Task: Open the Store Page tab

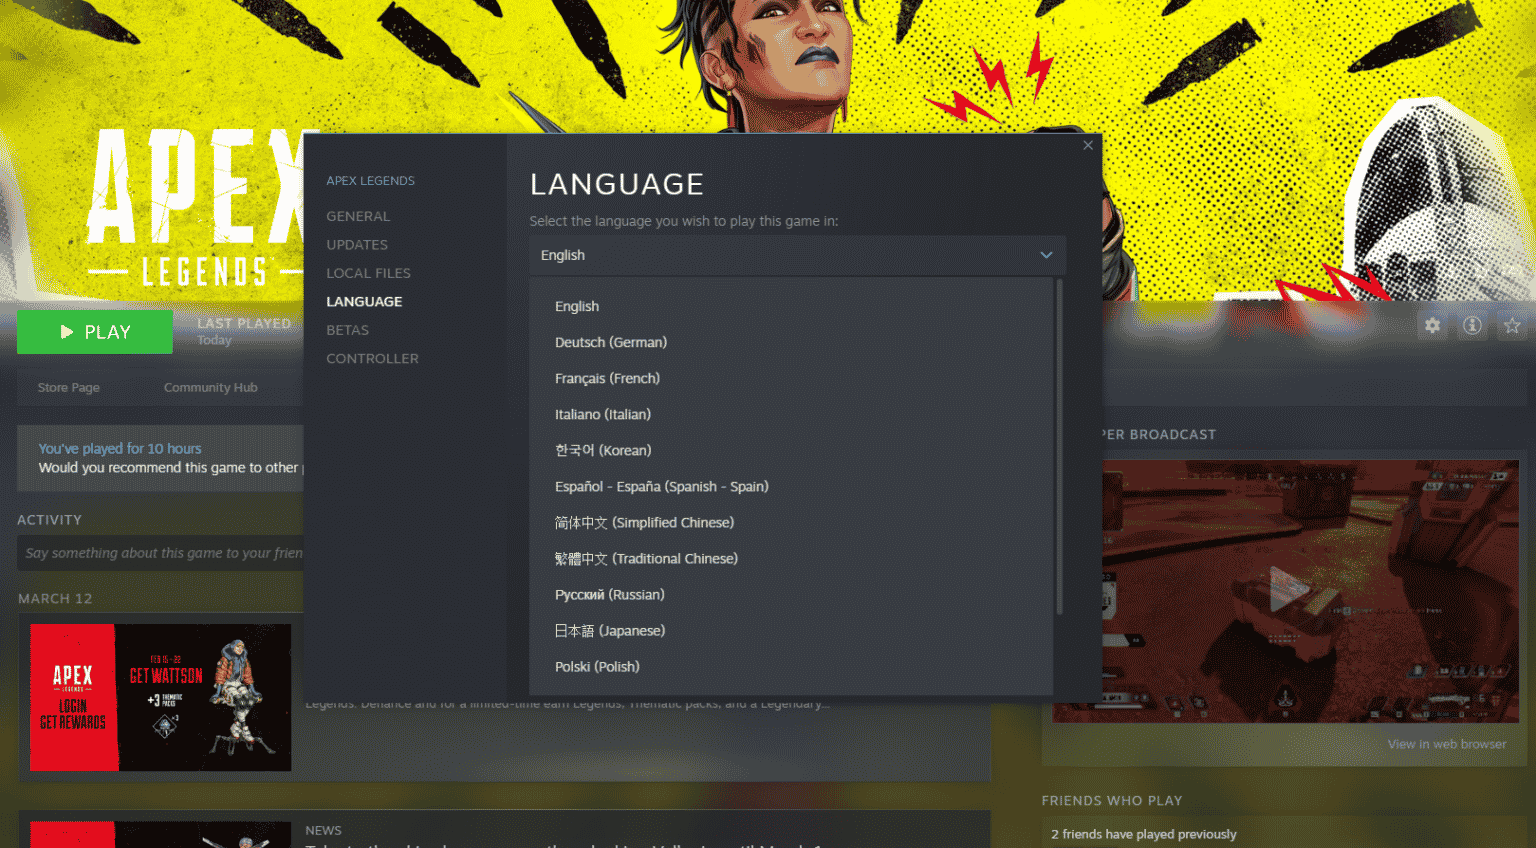Action: click(68, 387)
